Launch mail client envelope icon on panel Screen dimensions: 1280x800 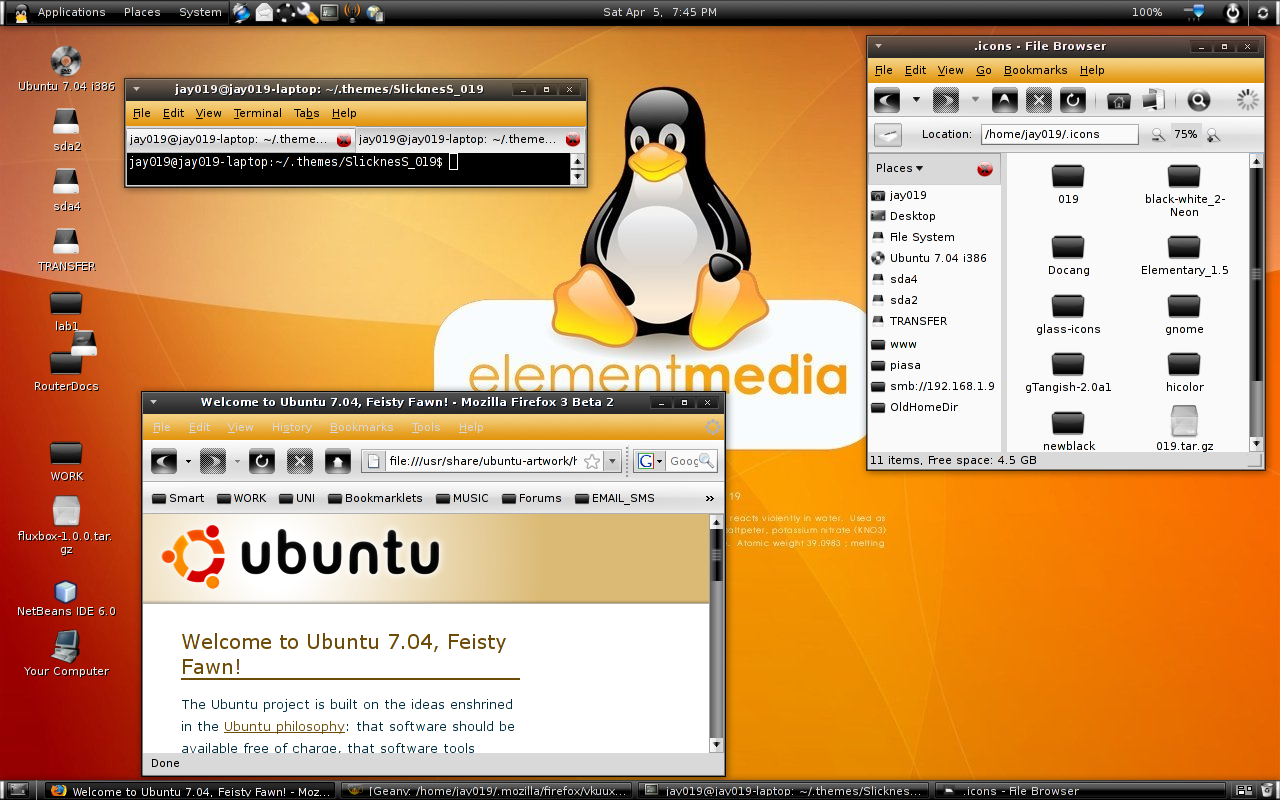click(x=263, y=12)
